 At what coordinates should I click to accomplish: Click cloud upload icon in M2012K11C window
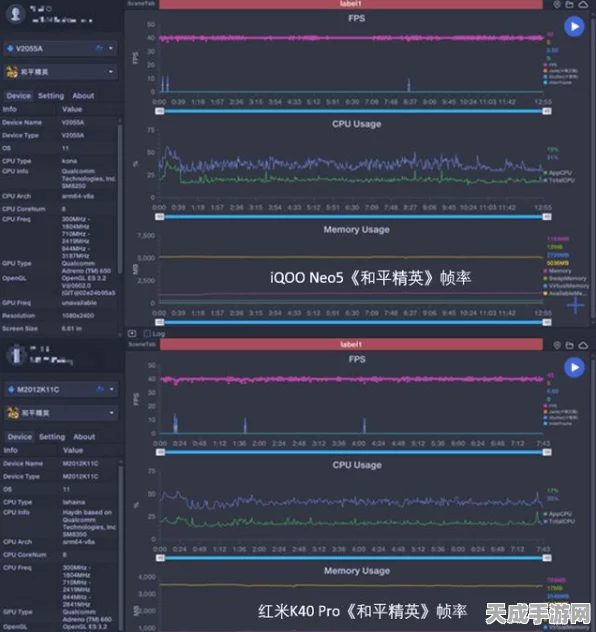point(583,345)
